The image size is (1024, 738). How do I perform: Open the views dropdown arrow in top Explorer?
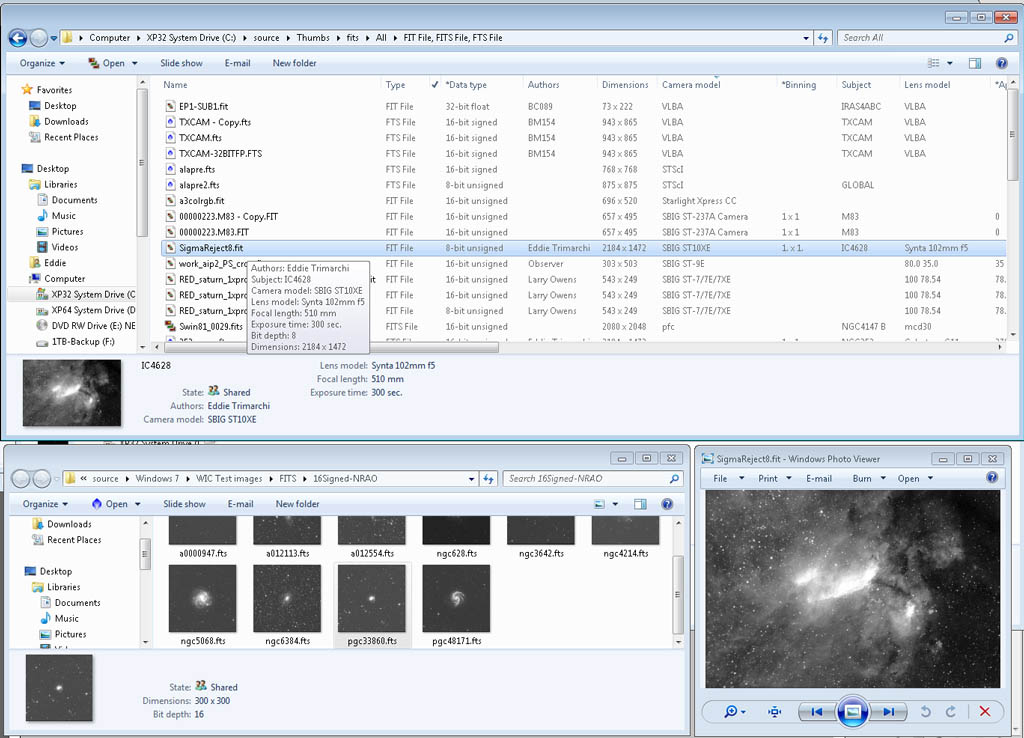[x=950, y=63]
